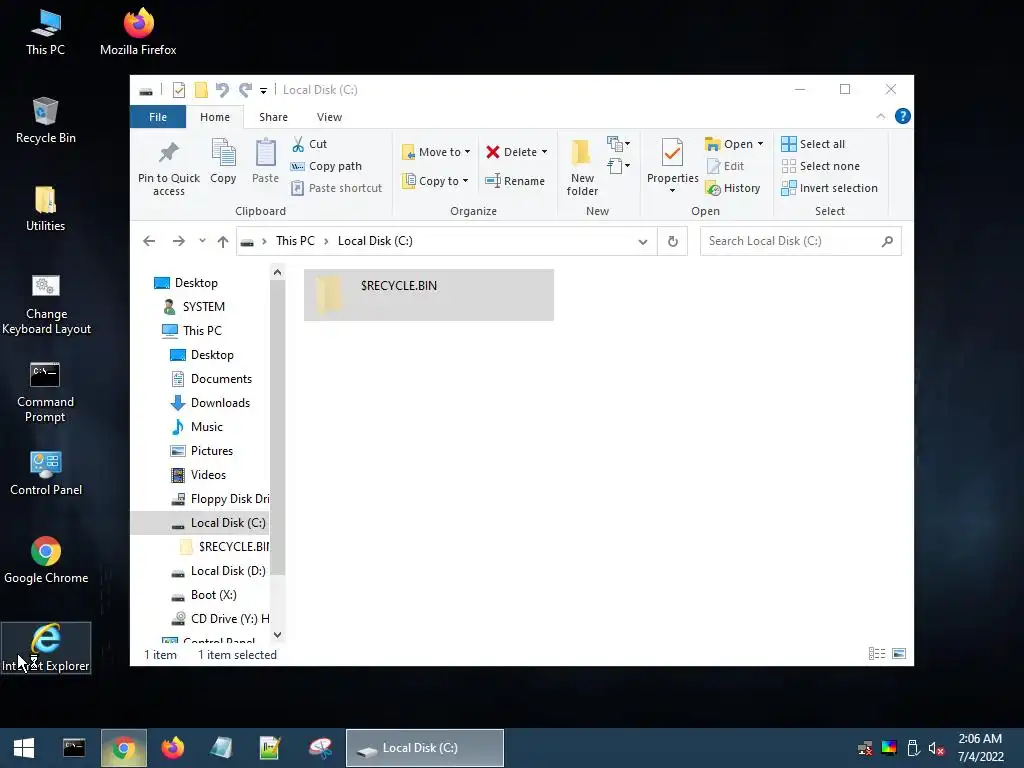Click Select all
The height and width of the screenshot is (768, 1024).
(813, 144)
